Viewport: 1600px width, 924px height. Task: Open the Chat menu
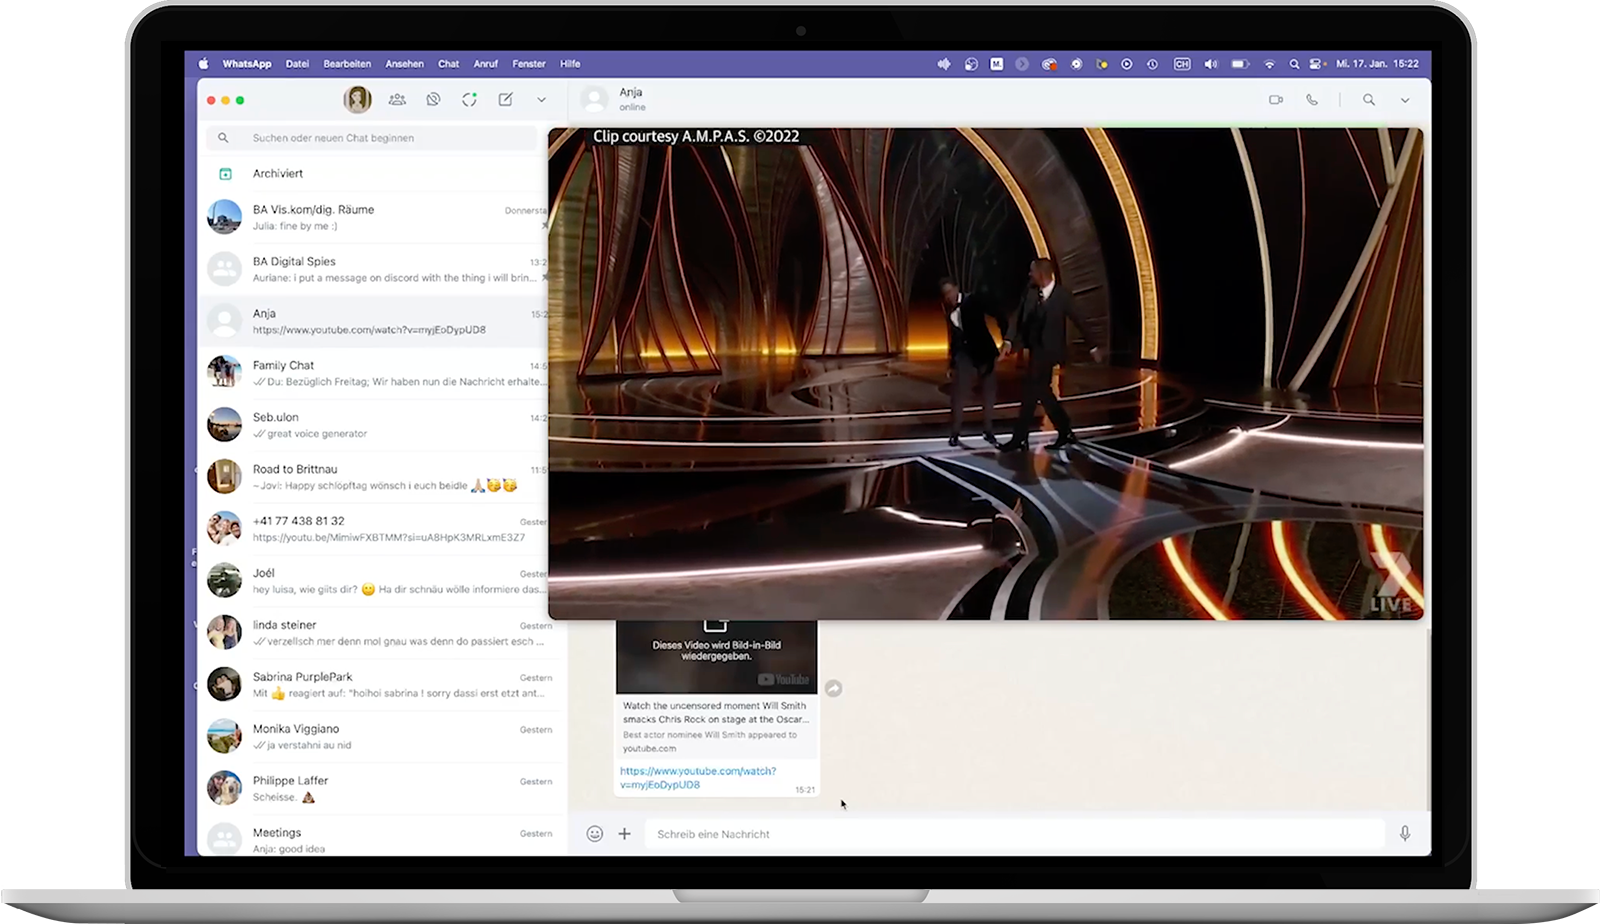point(448,64)
